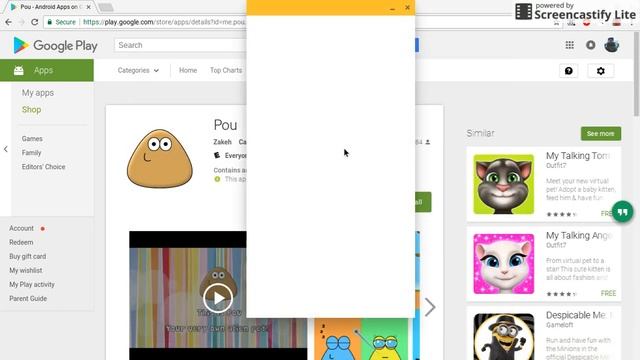This screenshot has height=360, width=640.
Task: Open My wishlist link
Action: click(x=26, y=270)
